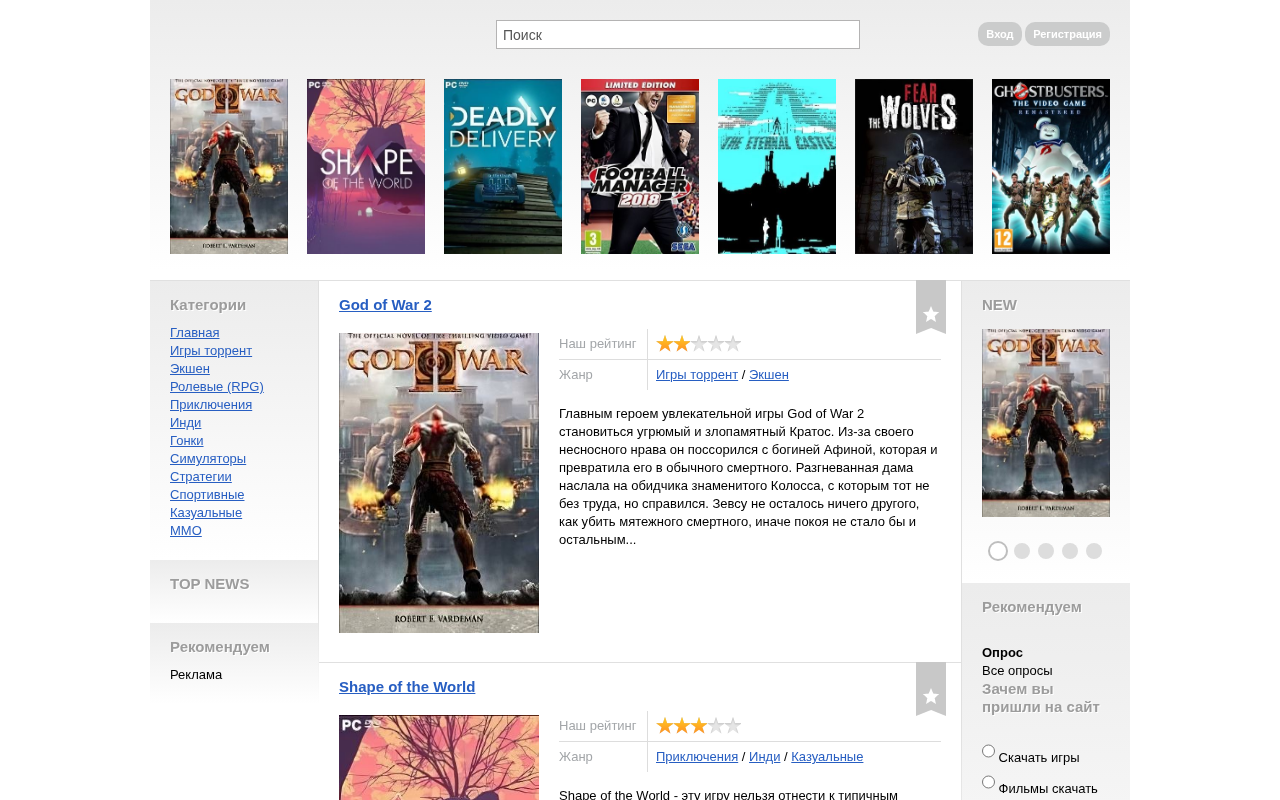1280x800 pixels.
Task: Open Shape of the World article cover image
Action: click(x=439, y=757)
